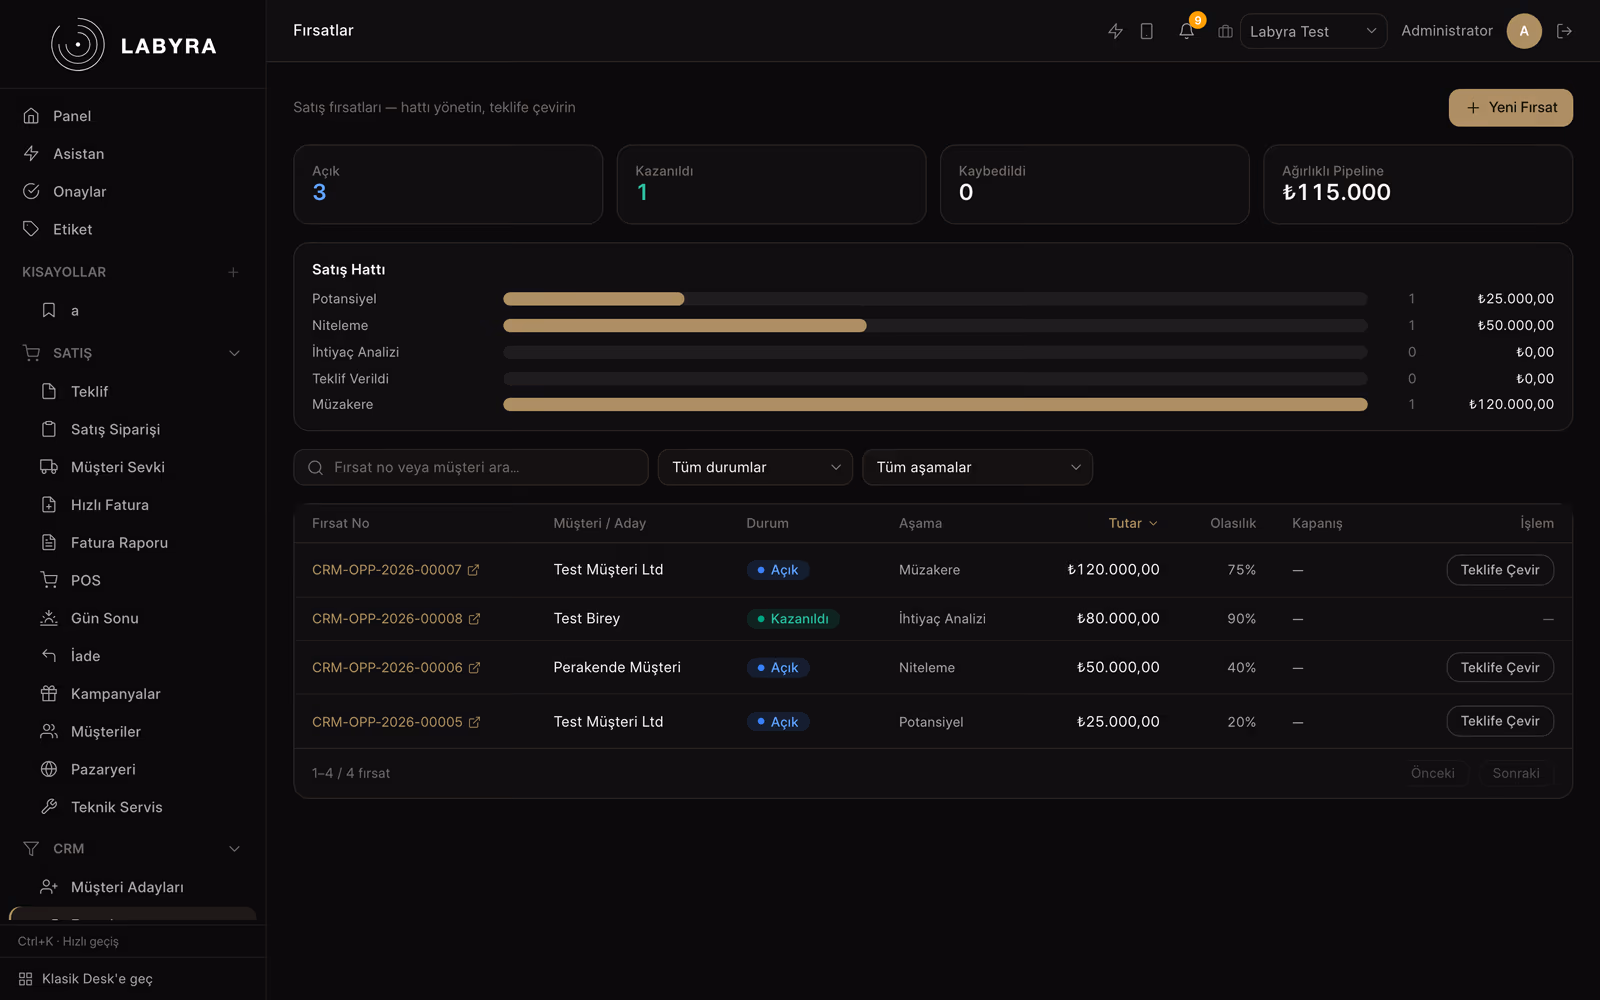This screenshot has height=1000, width=1600.
Task: Click the Kazanıldı summary card
Action: coord(771,184)
